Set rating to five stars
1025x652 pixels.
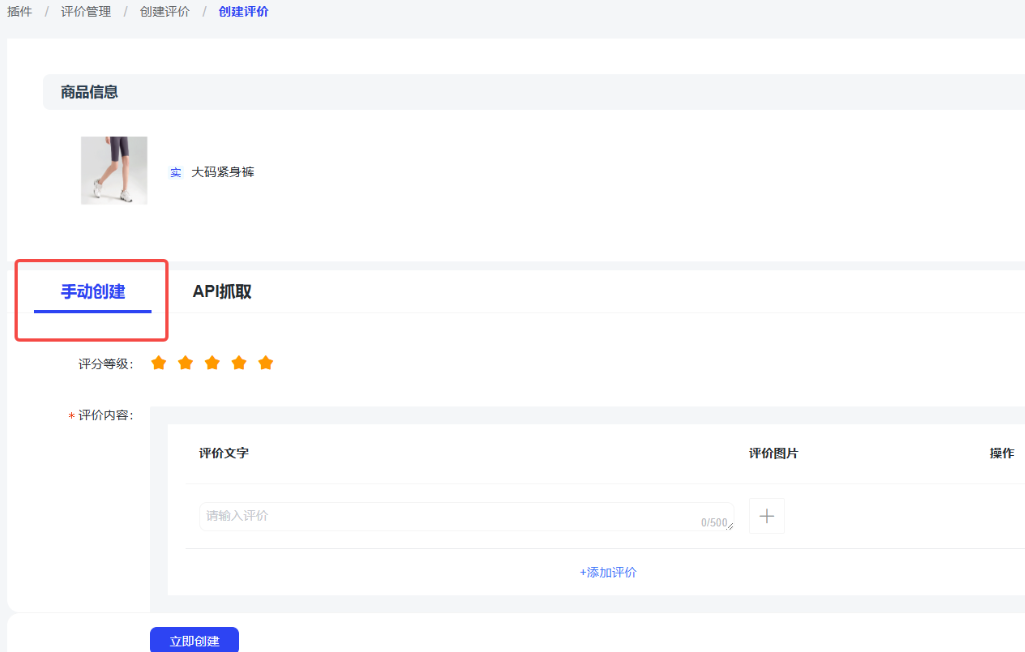pos(266,363)
